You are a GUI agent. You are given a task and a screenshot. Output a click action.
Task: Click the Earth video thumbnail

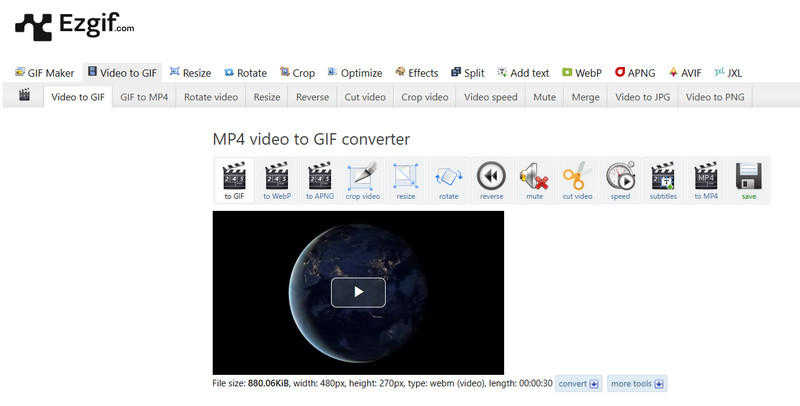coord(358,293)
